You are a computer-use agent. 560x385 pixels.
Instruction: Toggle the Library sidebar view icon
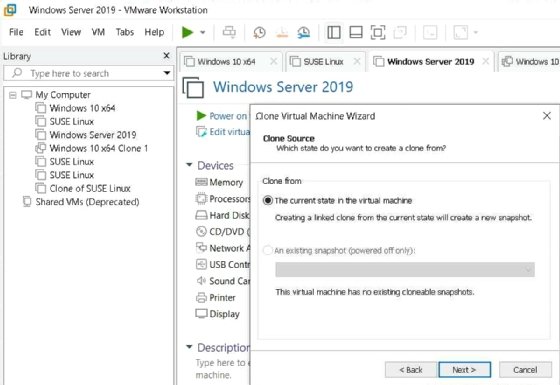(334, 32)
